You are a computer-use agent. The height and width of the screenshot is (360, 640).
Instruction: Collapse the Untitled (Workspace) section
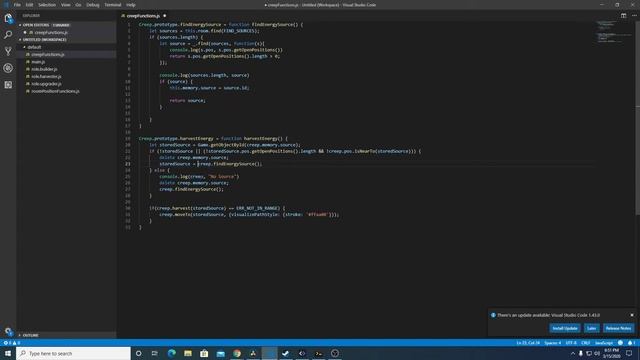(x=67, y=40)
